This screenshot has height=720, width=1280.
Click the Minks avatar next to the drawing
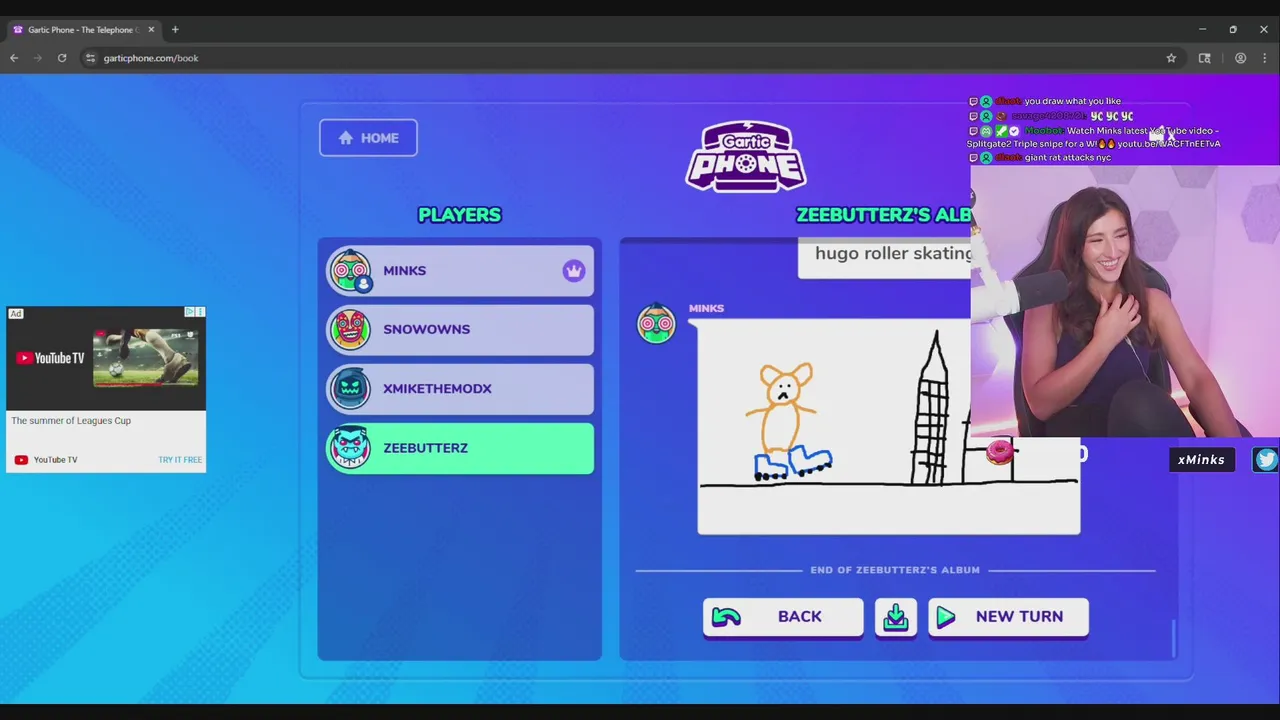[x=657, y=323]
